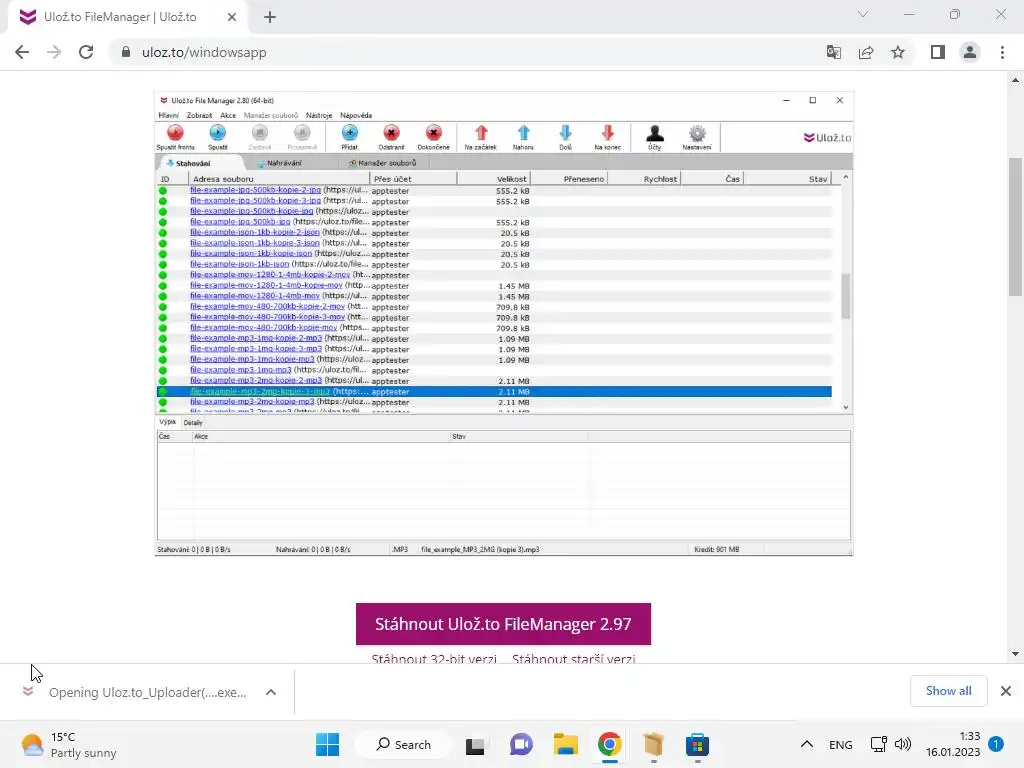Image resolution: width=1024 pixels, height=768 pixels.
Task: Open the Nápověda menu
Action: pyautogui.click(x=356, y=116)
